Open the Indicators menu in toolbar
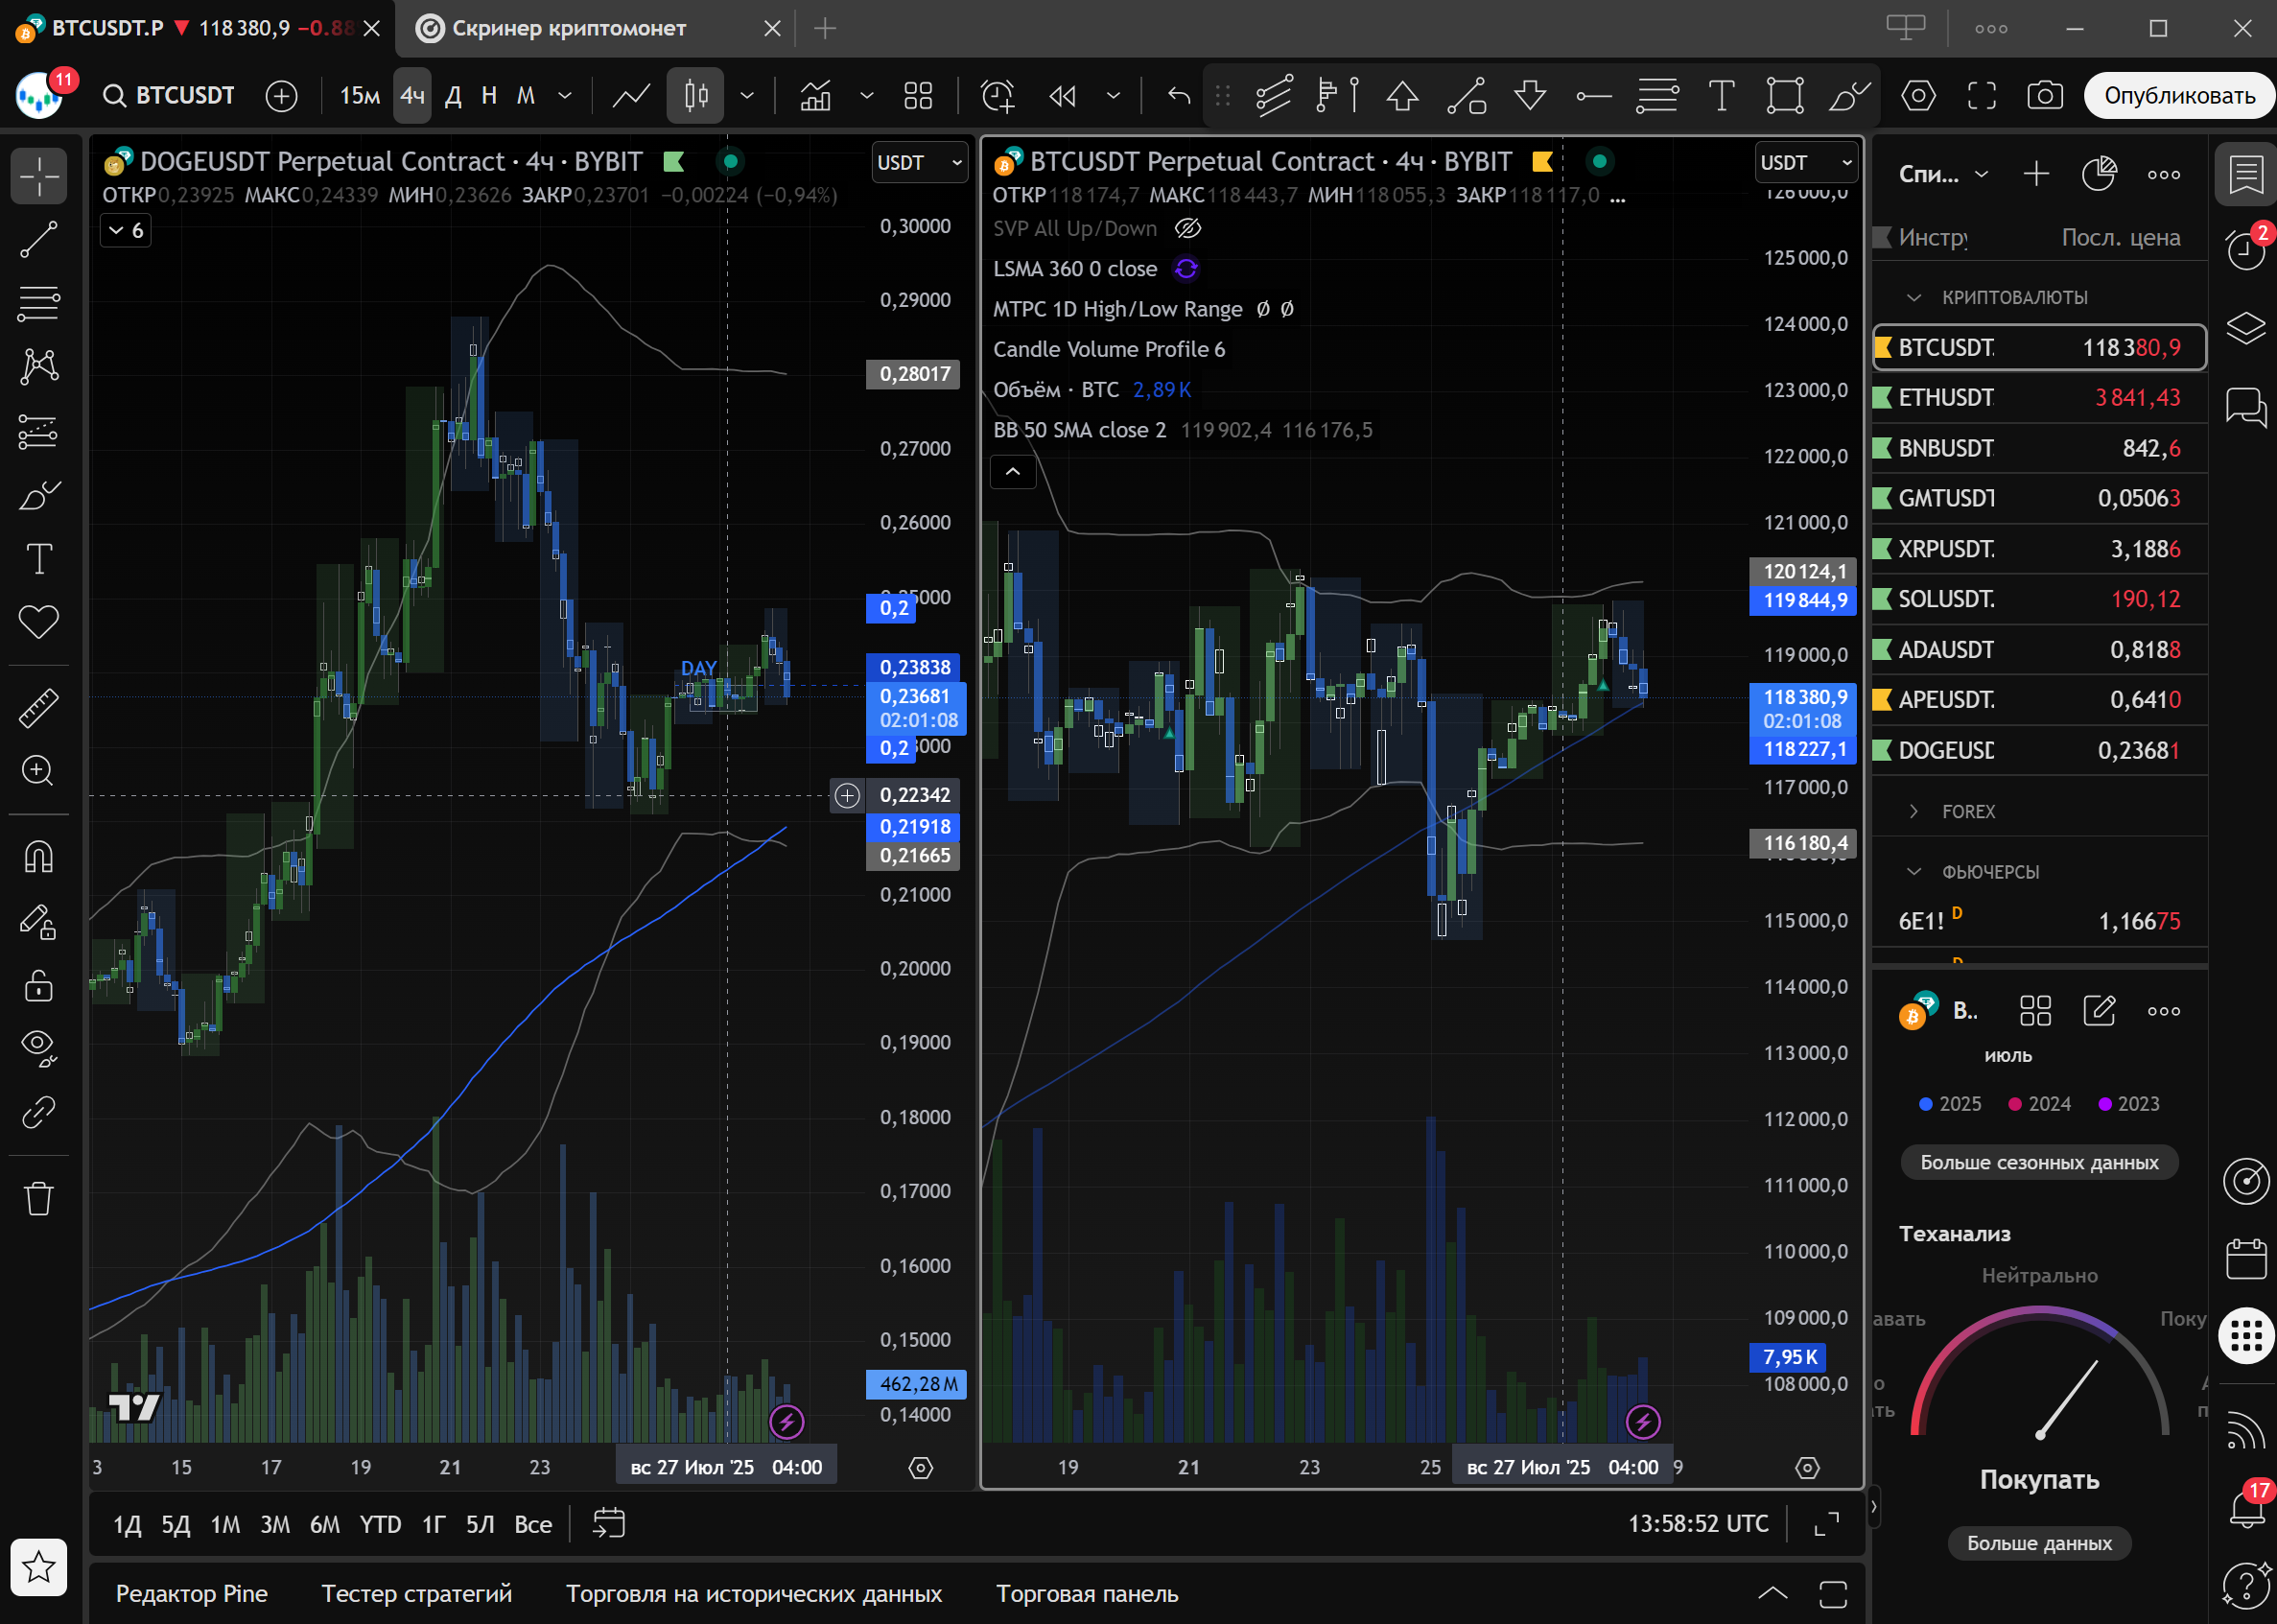 (x=815, y=96)
